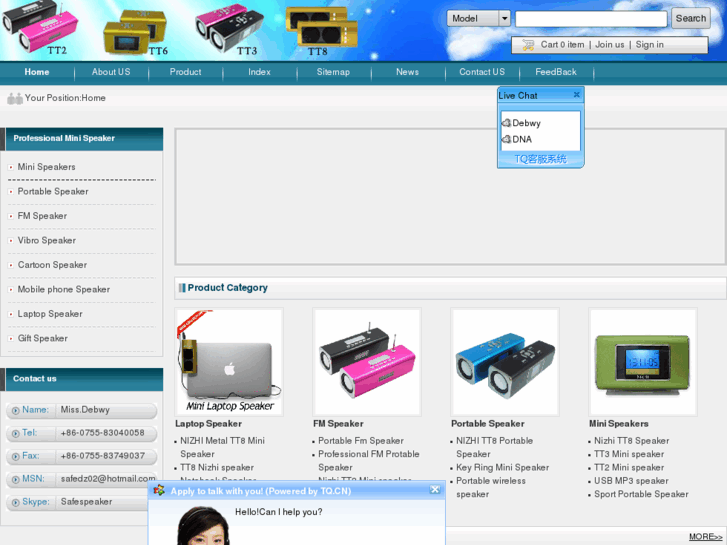This screenshot has width=727, height=545.
Task: Click the MSN email safedz02@hotmail.com
Action: pyautogui.click(x=108, y=479)
